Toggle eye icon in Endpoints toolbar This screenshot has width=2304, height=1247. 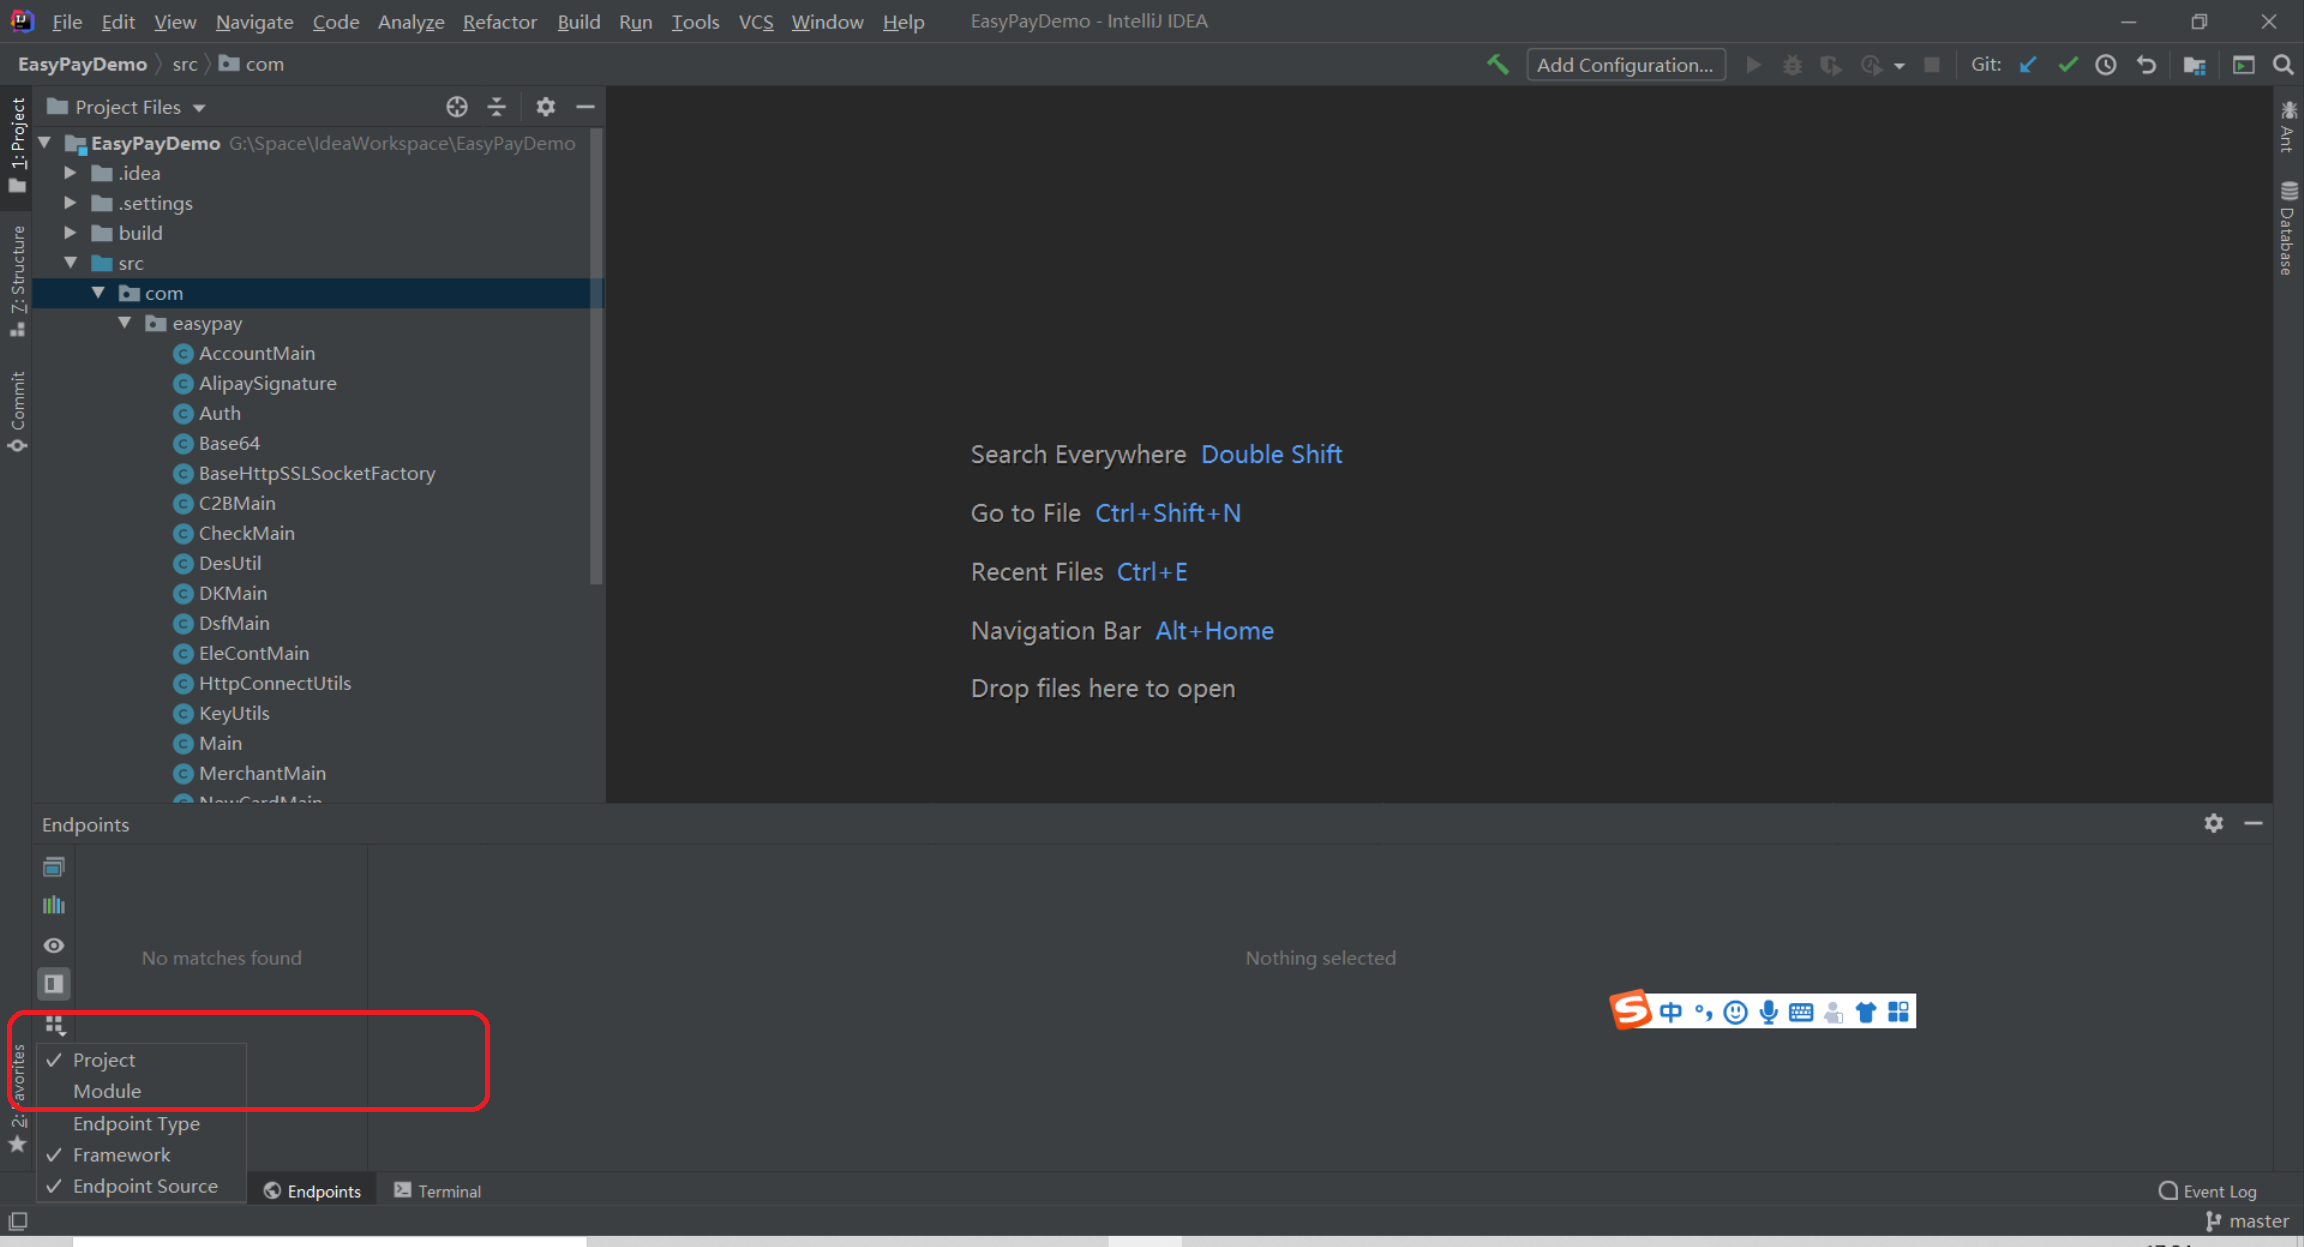coord(54,945)
